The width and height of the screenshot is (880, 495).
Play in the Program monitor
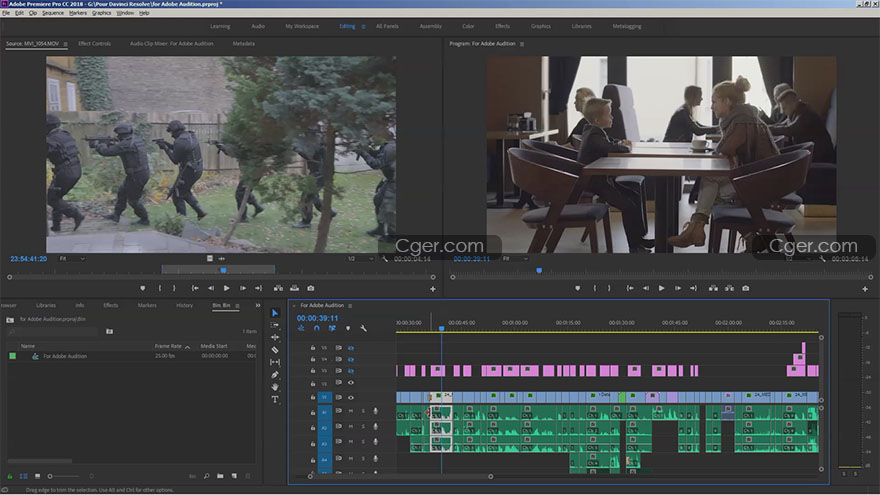tap(661, 288)
